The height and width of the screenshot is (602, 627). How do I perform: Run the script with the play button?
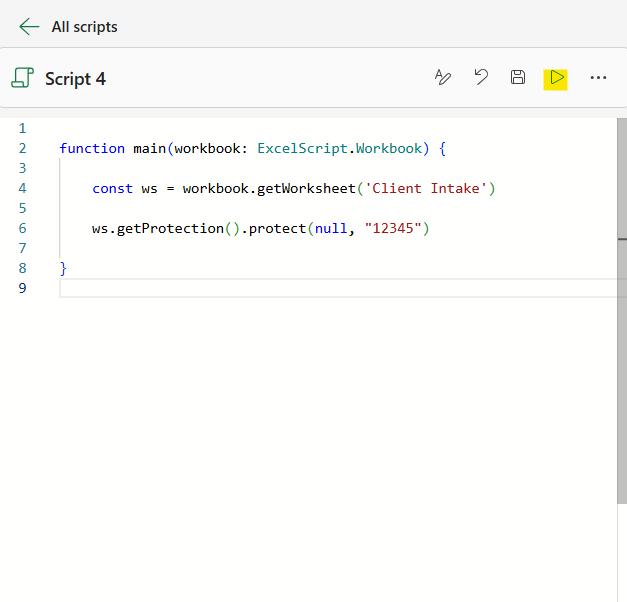[x=555, y=79]
